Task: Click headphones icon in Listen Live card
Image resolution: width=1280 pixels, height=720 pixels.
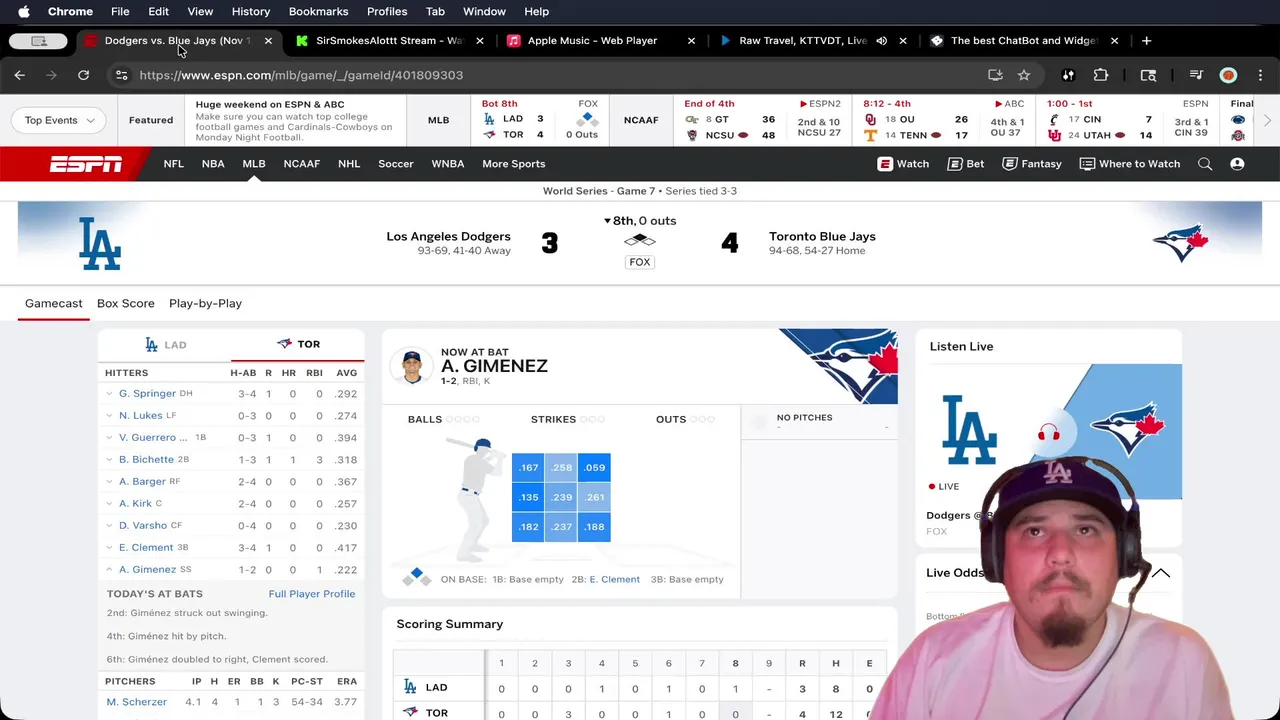Action: (1048, 432)
